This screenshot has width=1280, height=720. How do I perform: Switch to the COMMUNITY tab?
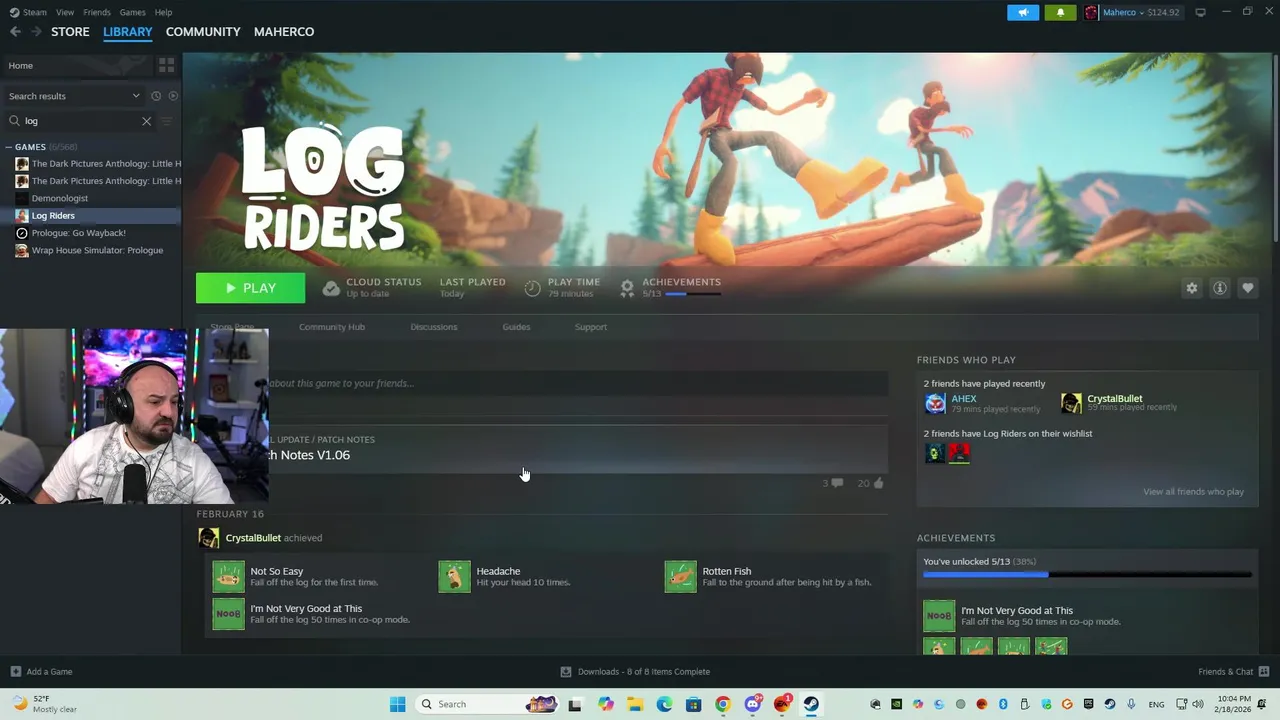[203, 32]
